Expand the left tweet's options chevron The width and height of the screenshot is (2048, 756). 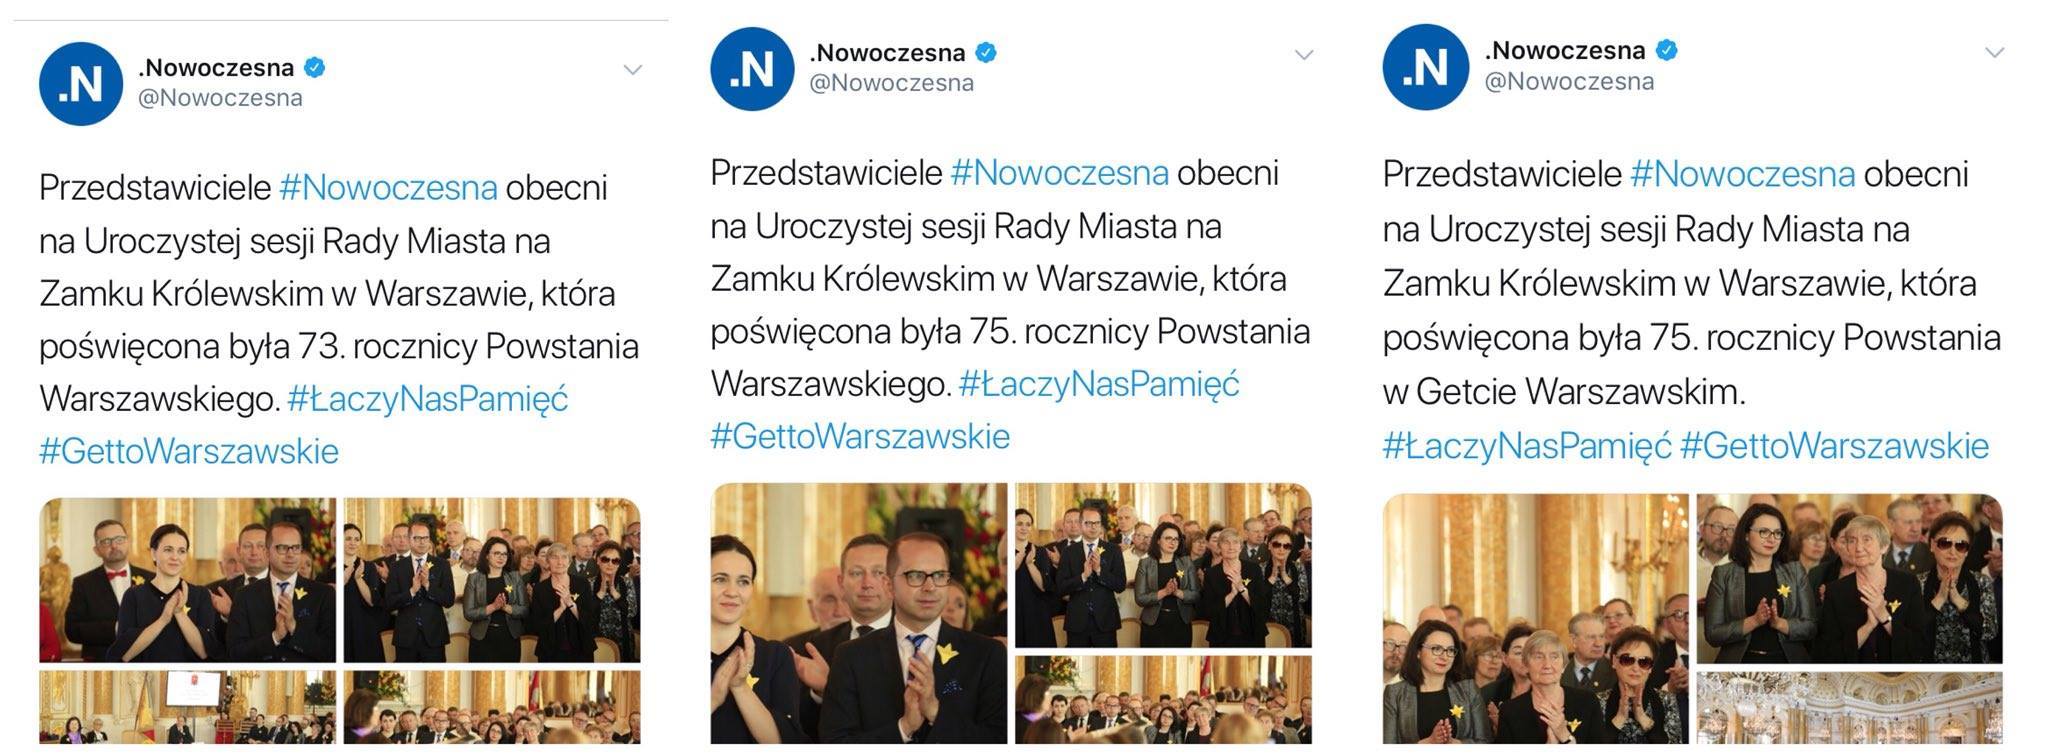632,70
